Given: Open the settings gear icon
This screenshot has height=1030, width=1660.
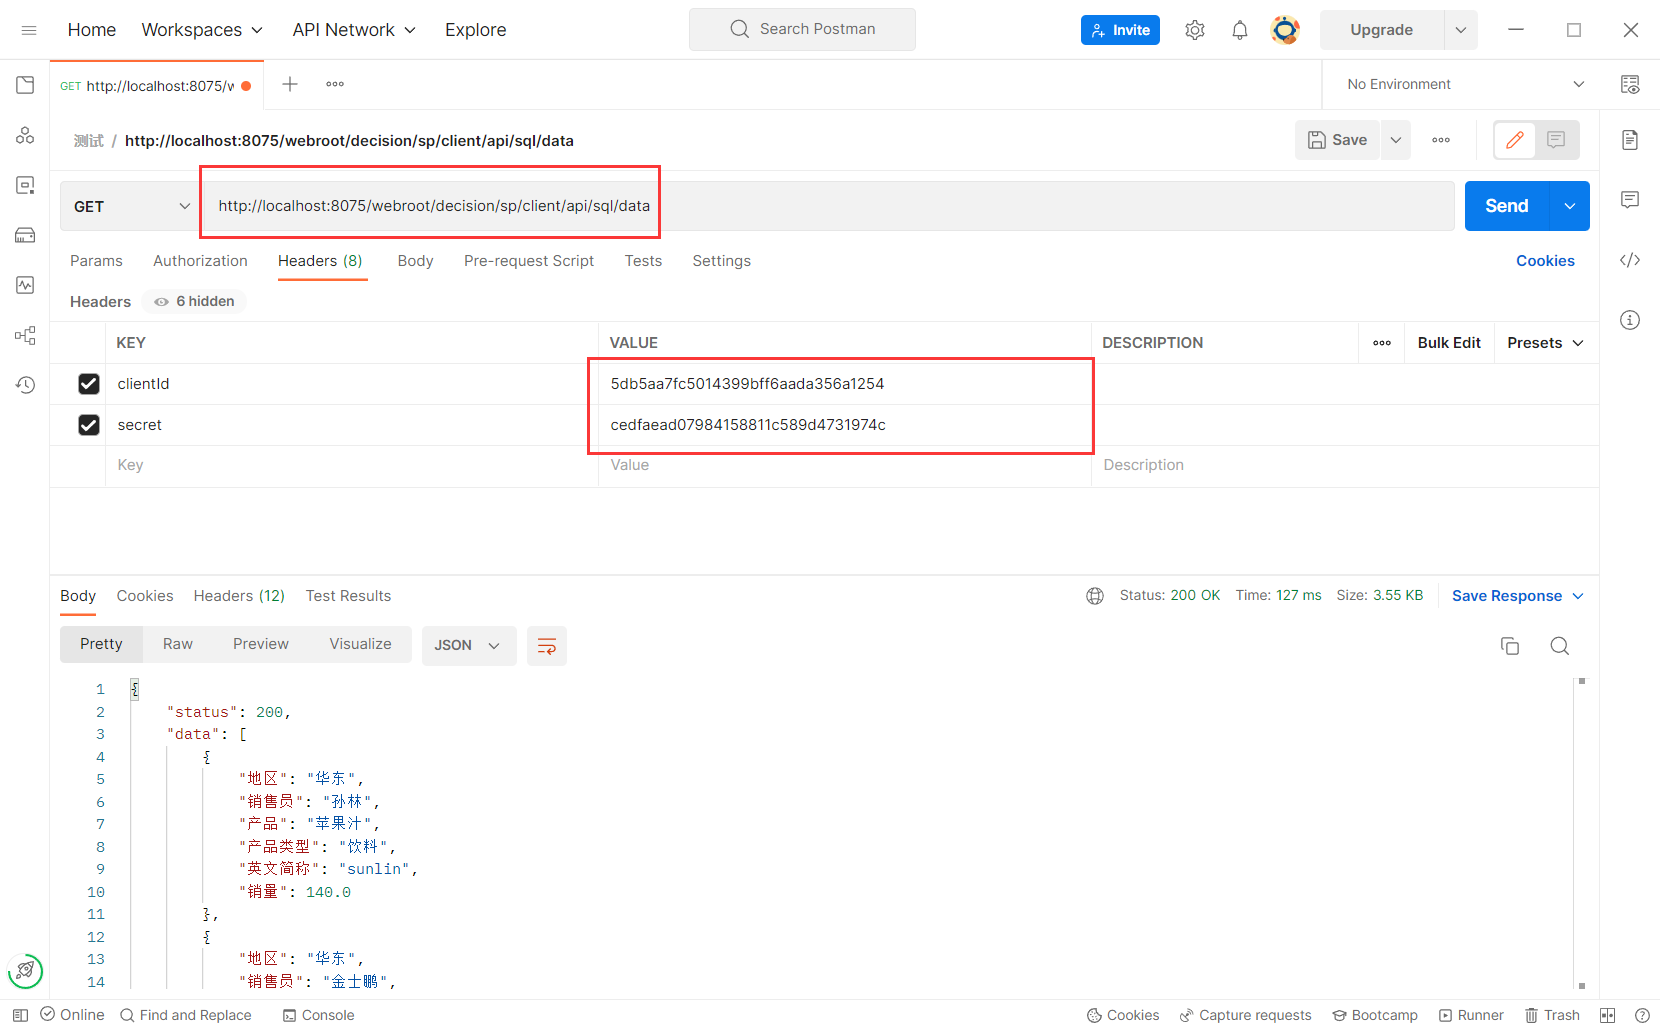Looking at the screenshot, I should tap(1195, 30).
